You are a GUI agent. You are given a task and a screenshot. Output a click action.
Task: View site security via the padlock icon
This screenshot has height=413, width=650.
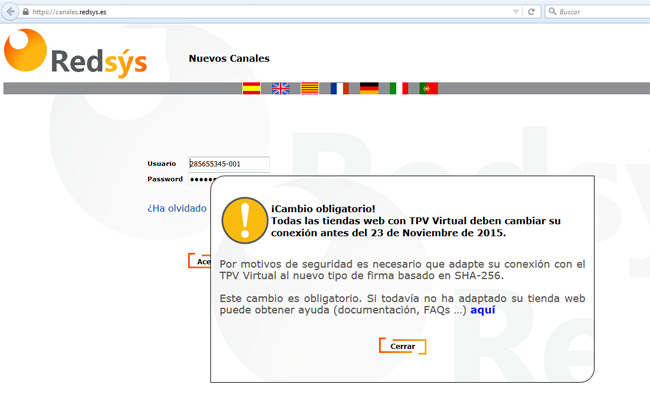click(x=26, y=12)
